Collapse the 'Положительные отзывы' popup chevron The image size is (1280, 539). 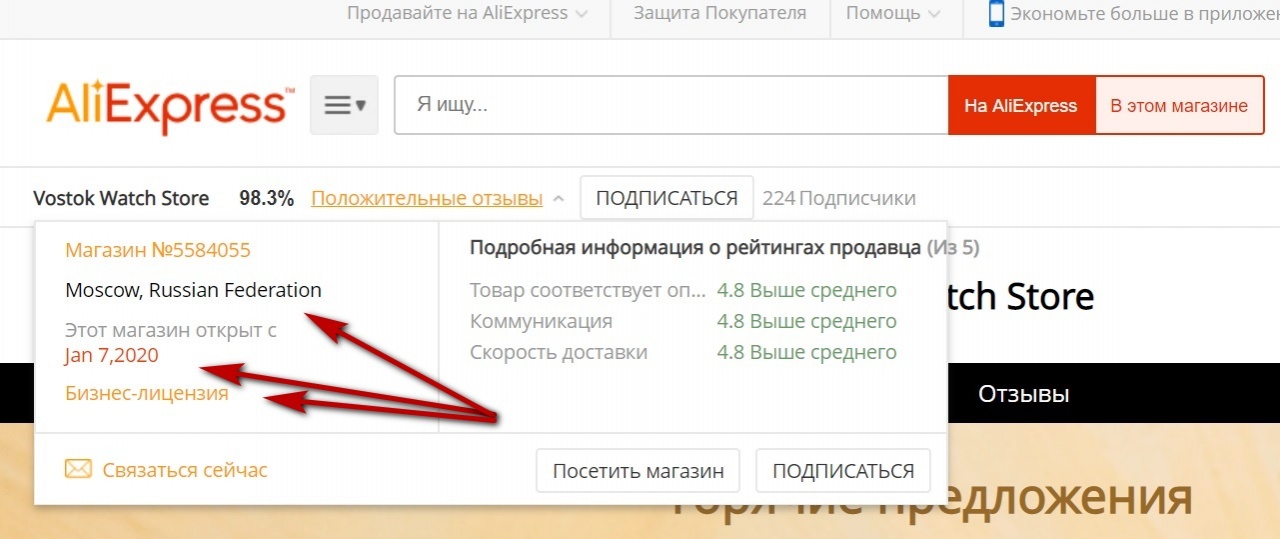pyautogui.click(x=558, y=199)
